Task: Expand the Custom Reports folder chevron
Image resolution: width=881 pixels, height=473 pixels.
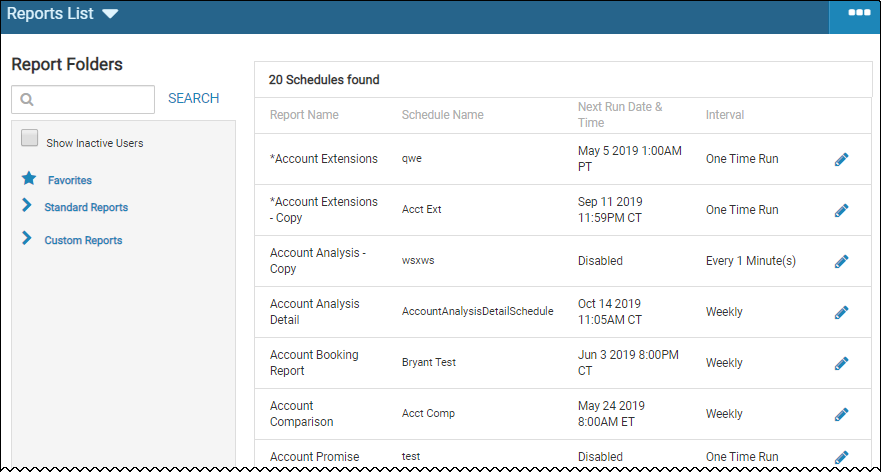Action: (26, 238)
